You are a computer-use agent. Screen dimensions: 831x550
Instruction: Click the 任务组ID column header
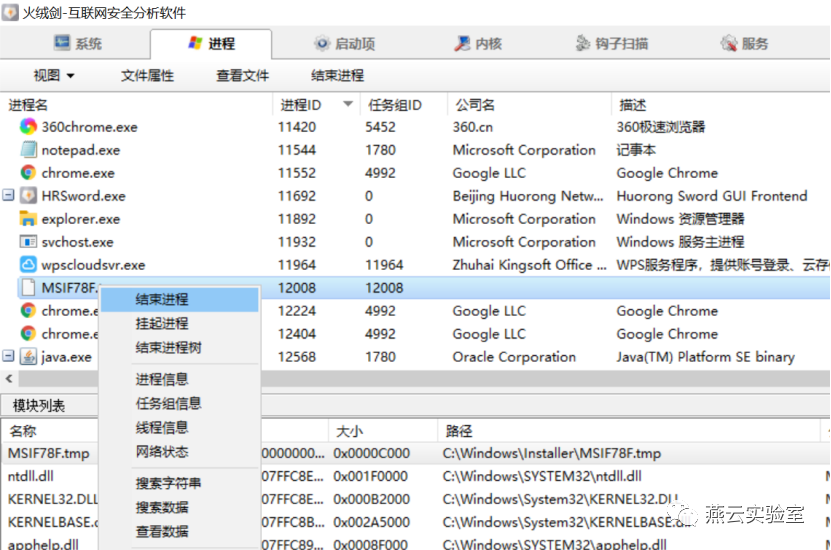coord(404,105)
